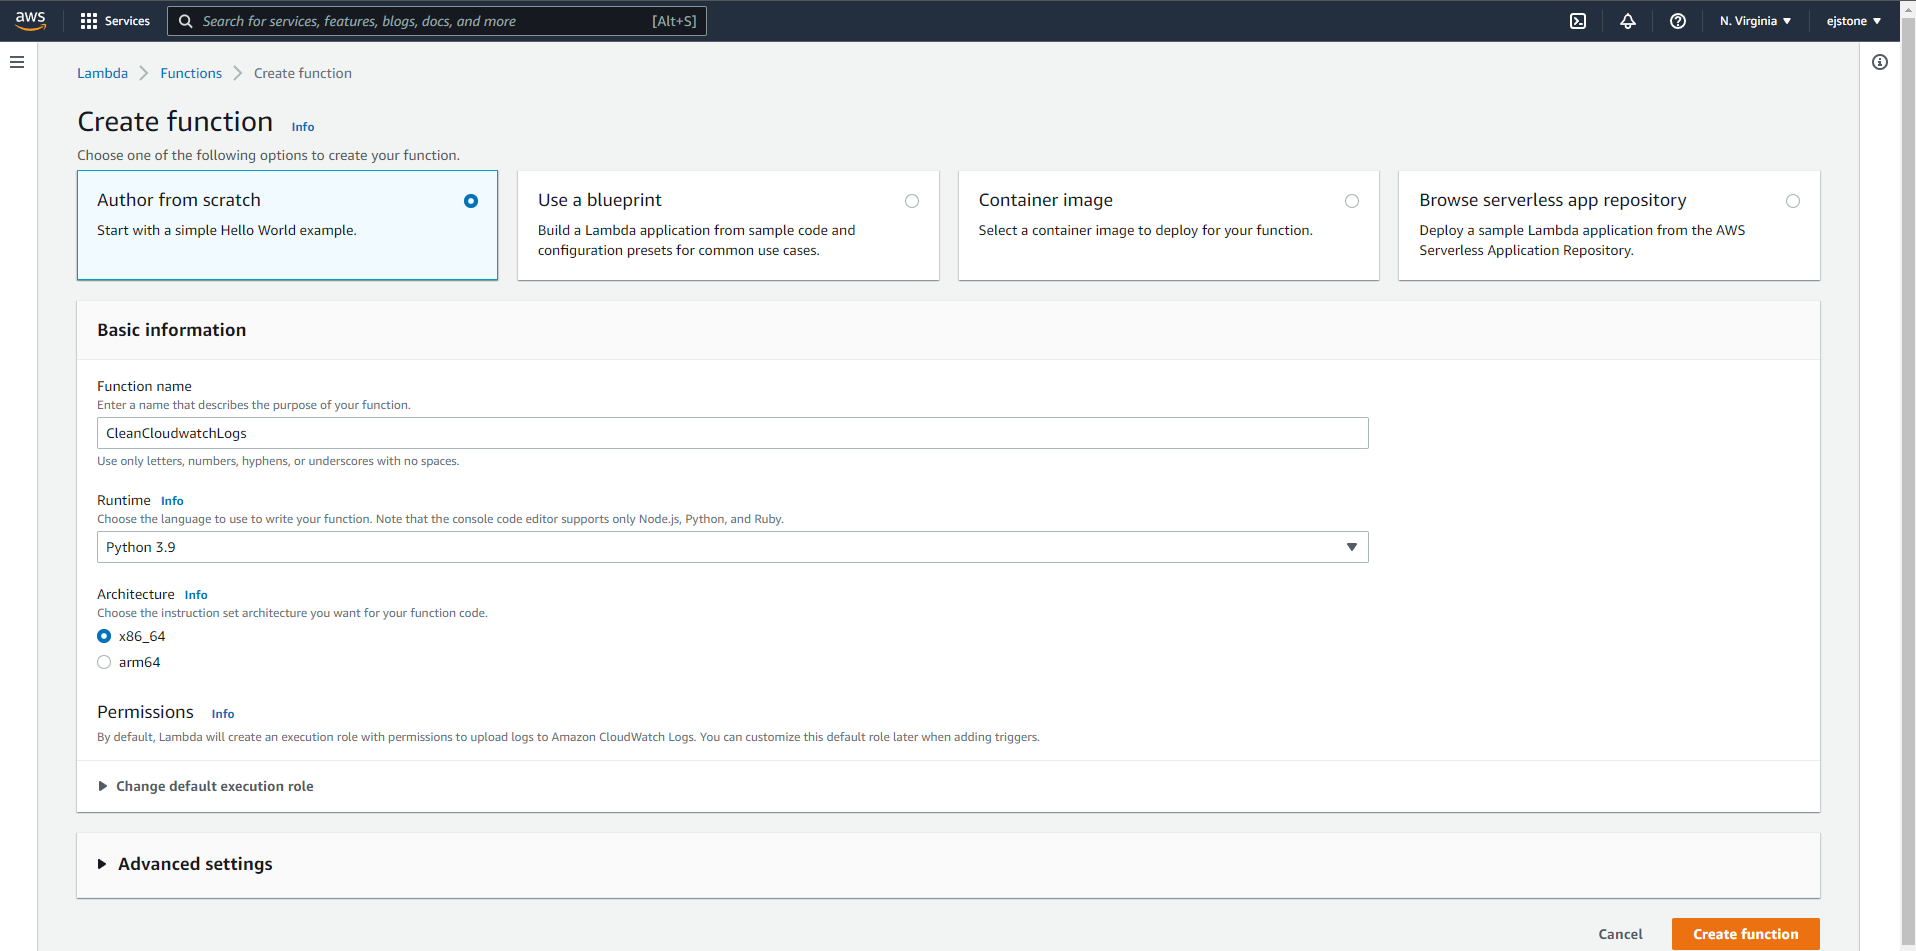1916x951 pixels.
Task: Open the ejstone account menu
Action: pos(1854,21)
